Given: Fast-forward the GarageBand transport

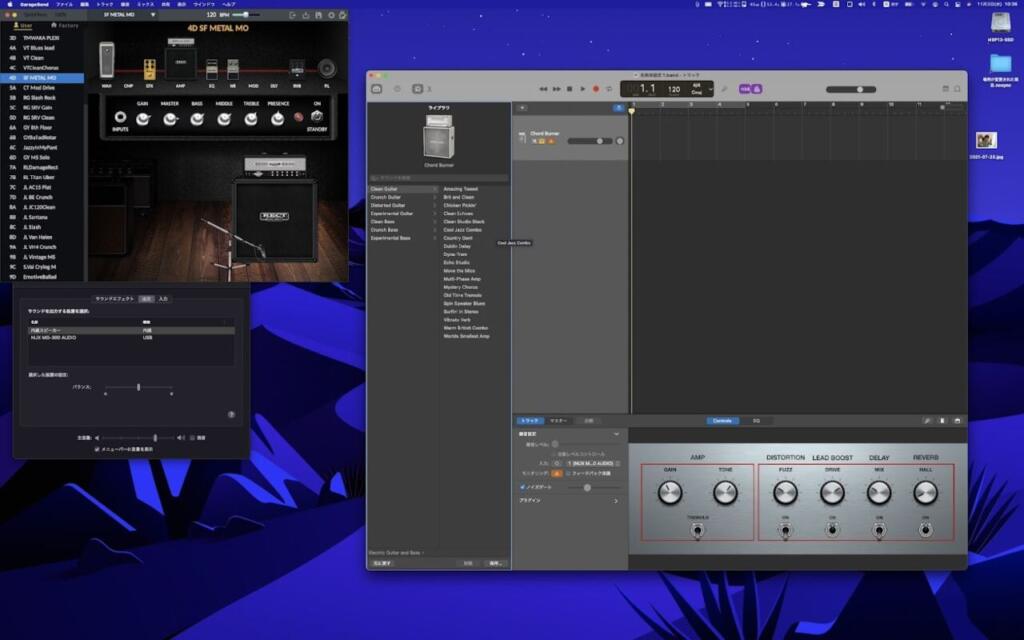Looking at the screenshot, I should click(x=556, y=89).
